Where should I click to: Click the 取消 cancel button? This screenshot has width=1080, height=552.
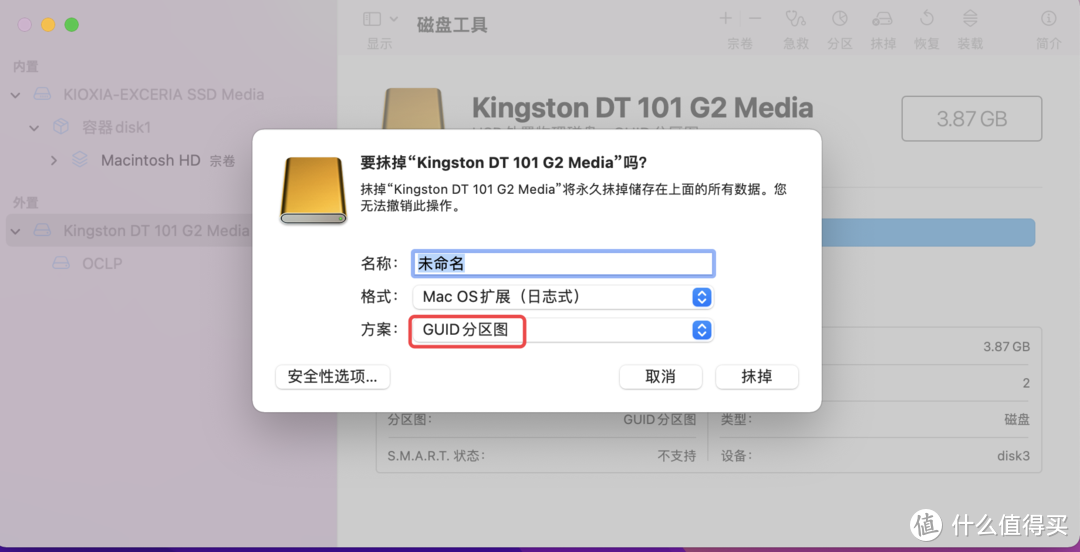[661, 377]
